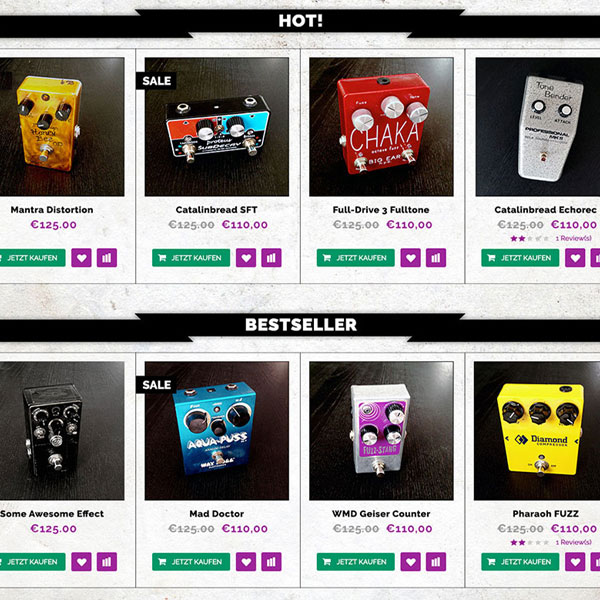Click compare chart icon for Catalinbread SFT

coord(271,258)
